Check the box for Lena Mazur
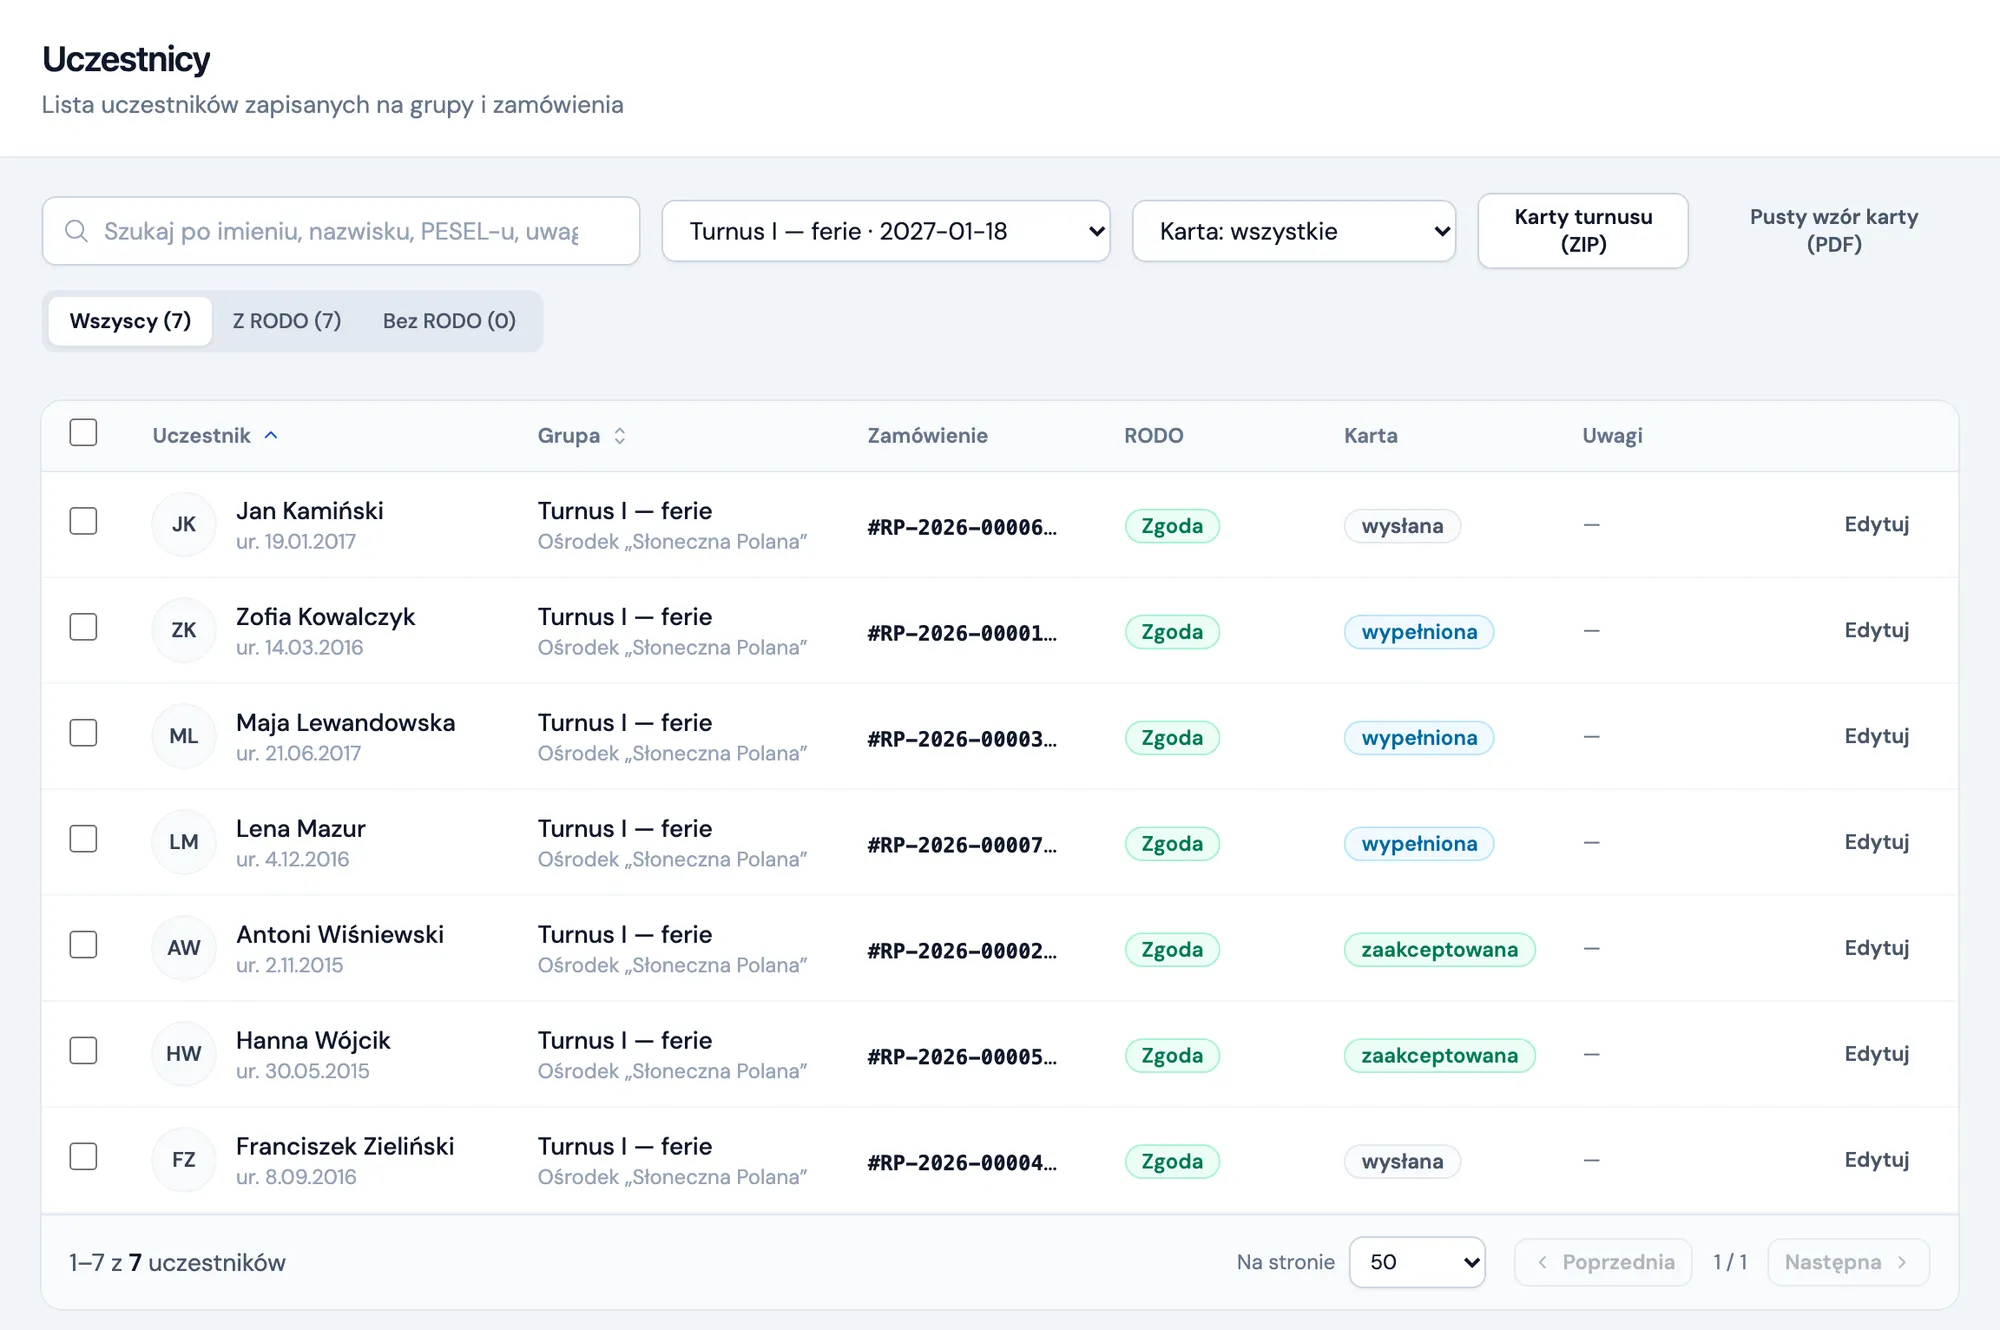The width and height of the screenshot is (2000, 1330). click(x=83, y=839)
